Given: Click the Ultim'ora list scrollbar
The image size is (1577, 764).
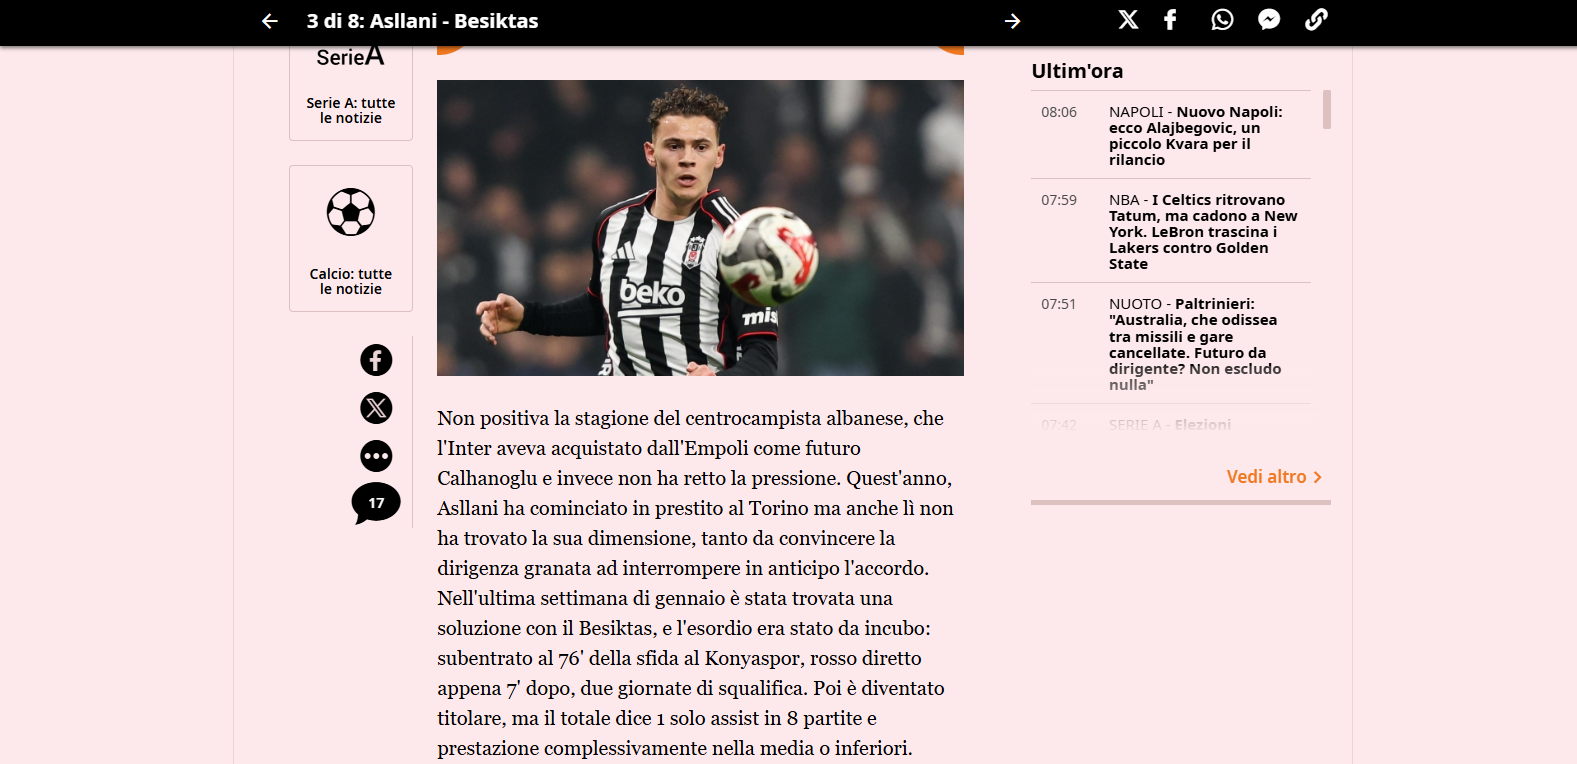Looking at the screenshot, I should point(1327,110).
